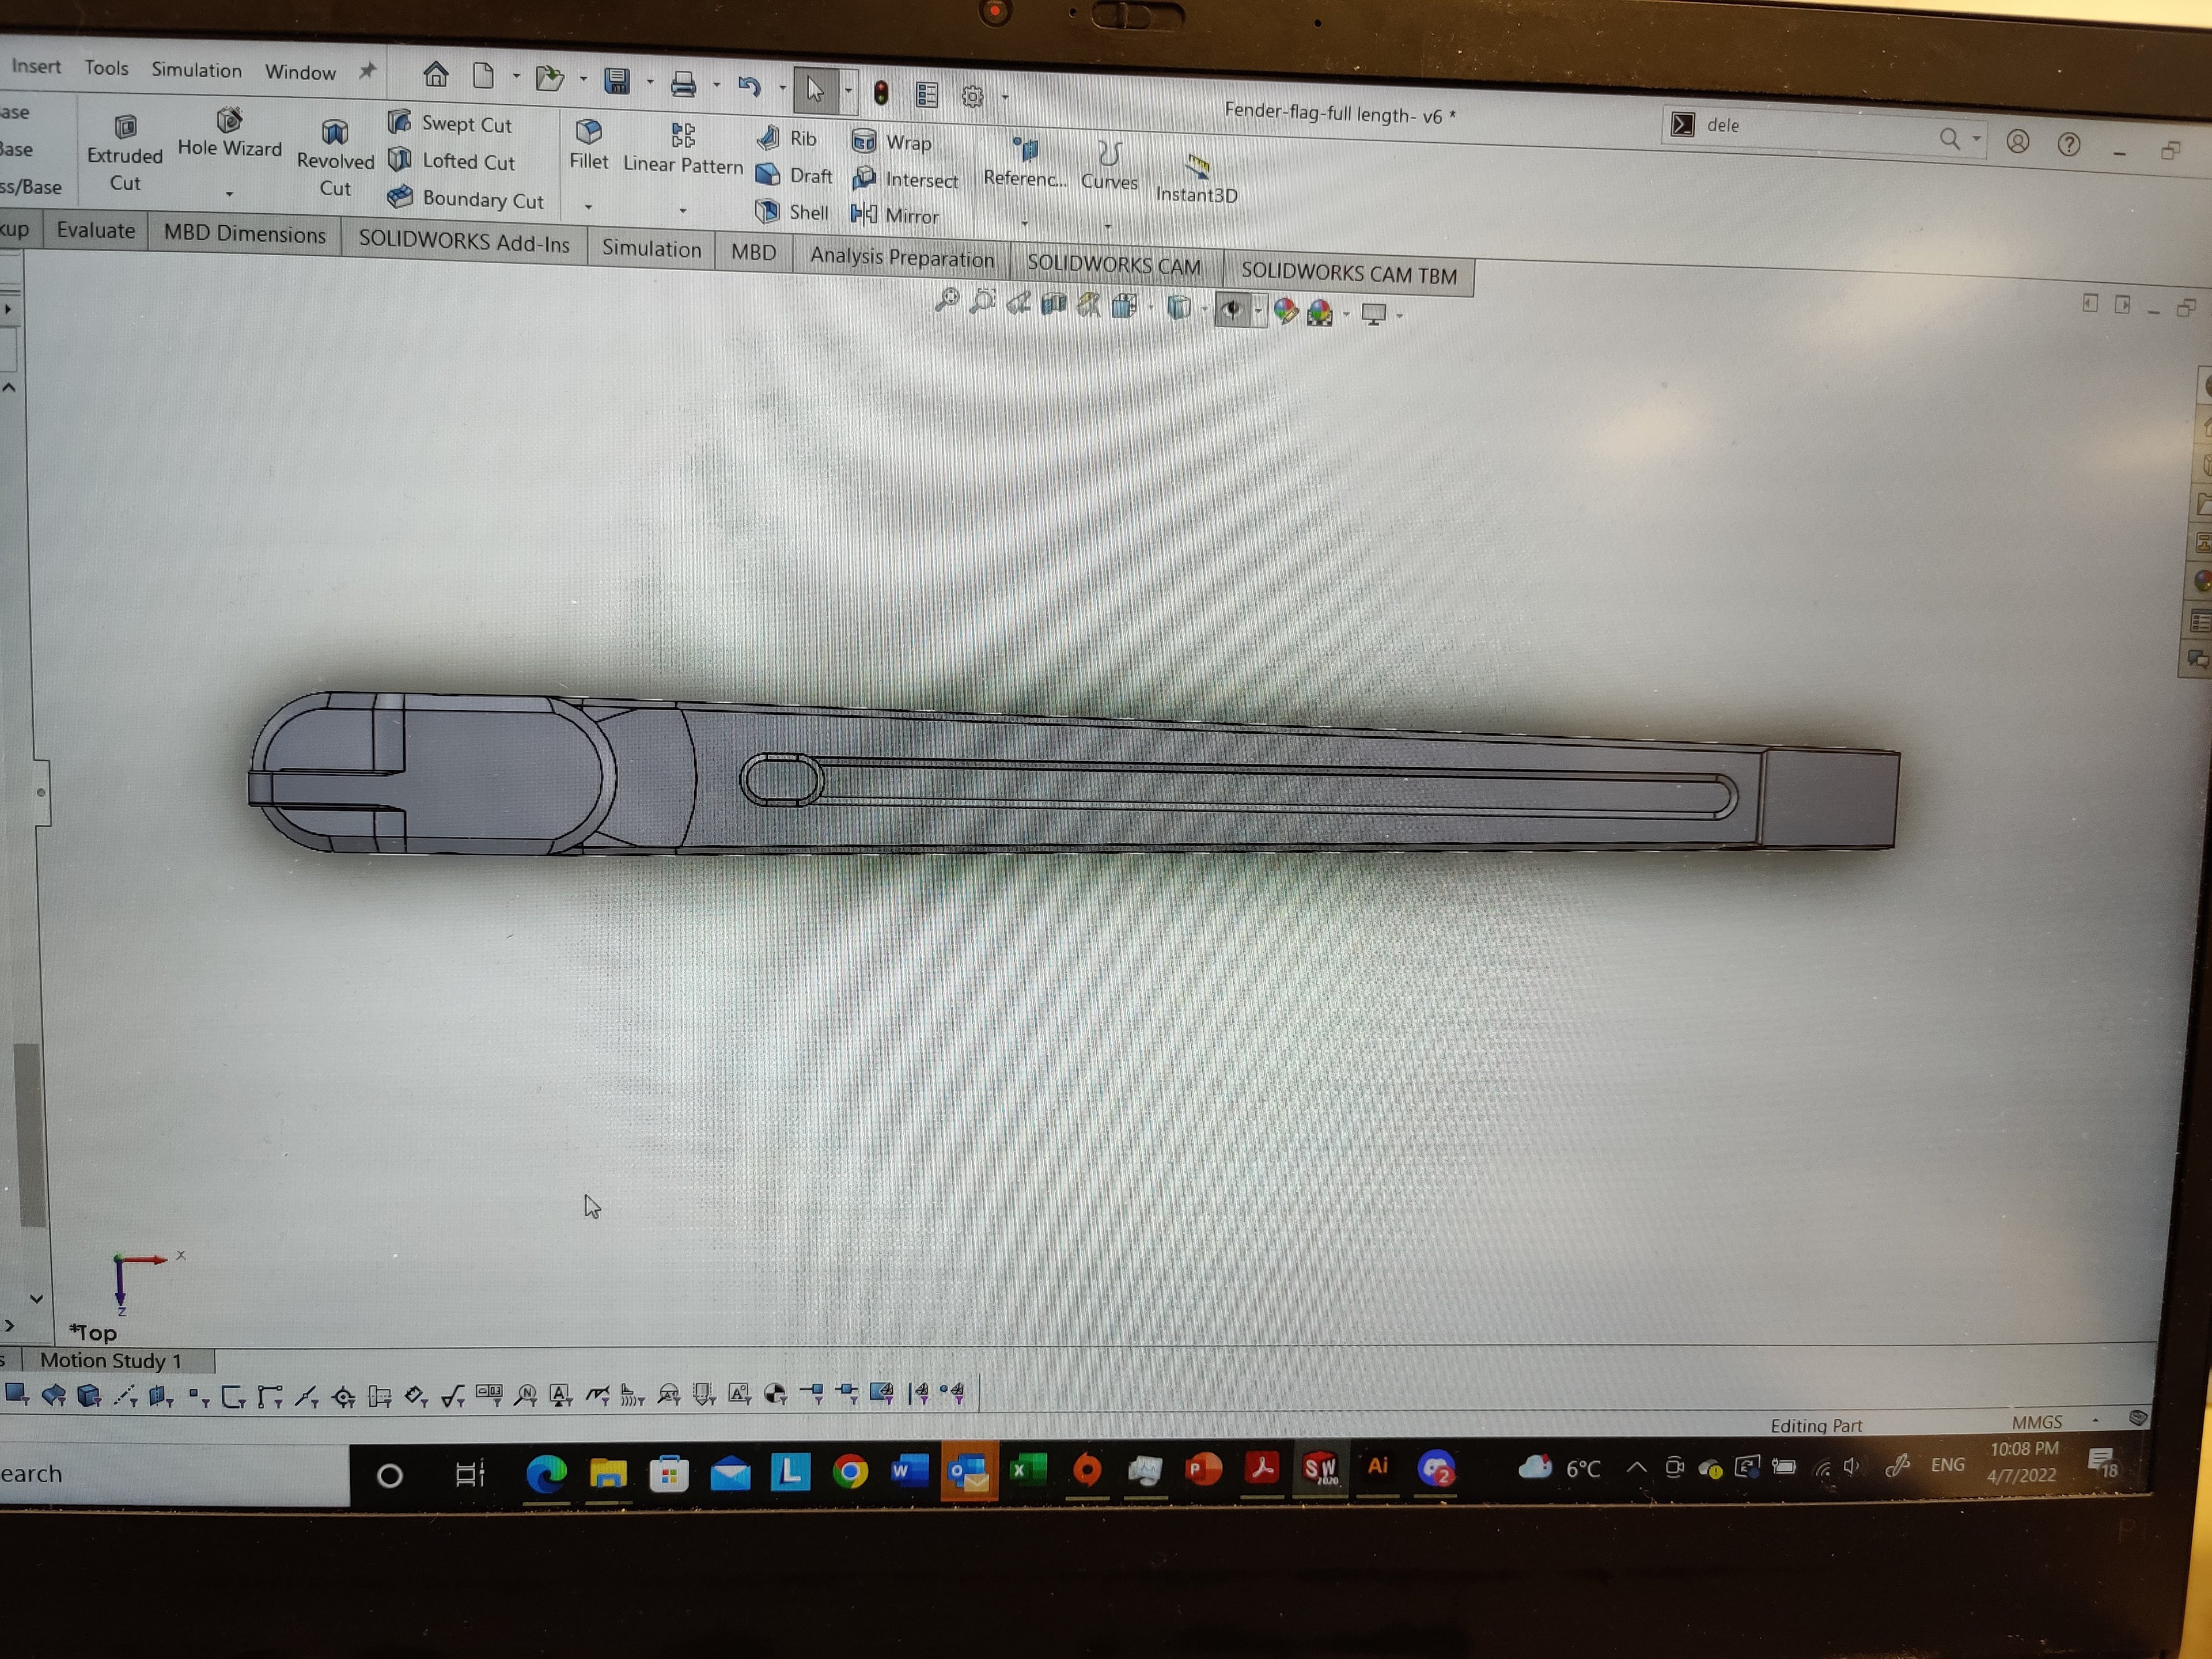Click the Linear Pattern tool
2212x1659 pixels.
pos(683,150)
